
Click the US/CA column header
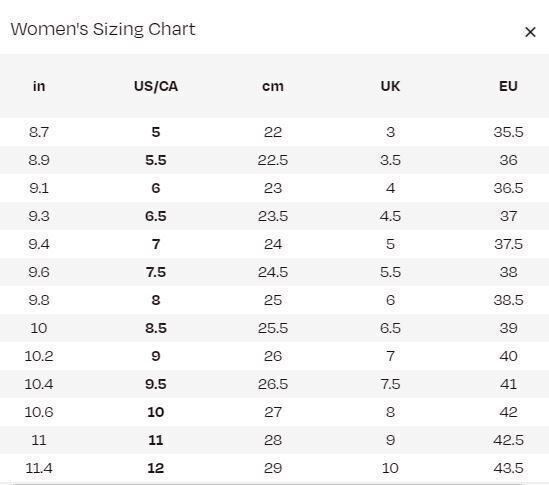coord(156,86)
